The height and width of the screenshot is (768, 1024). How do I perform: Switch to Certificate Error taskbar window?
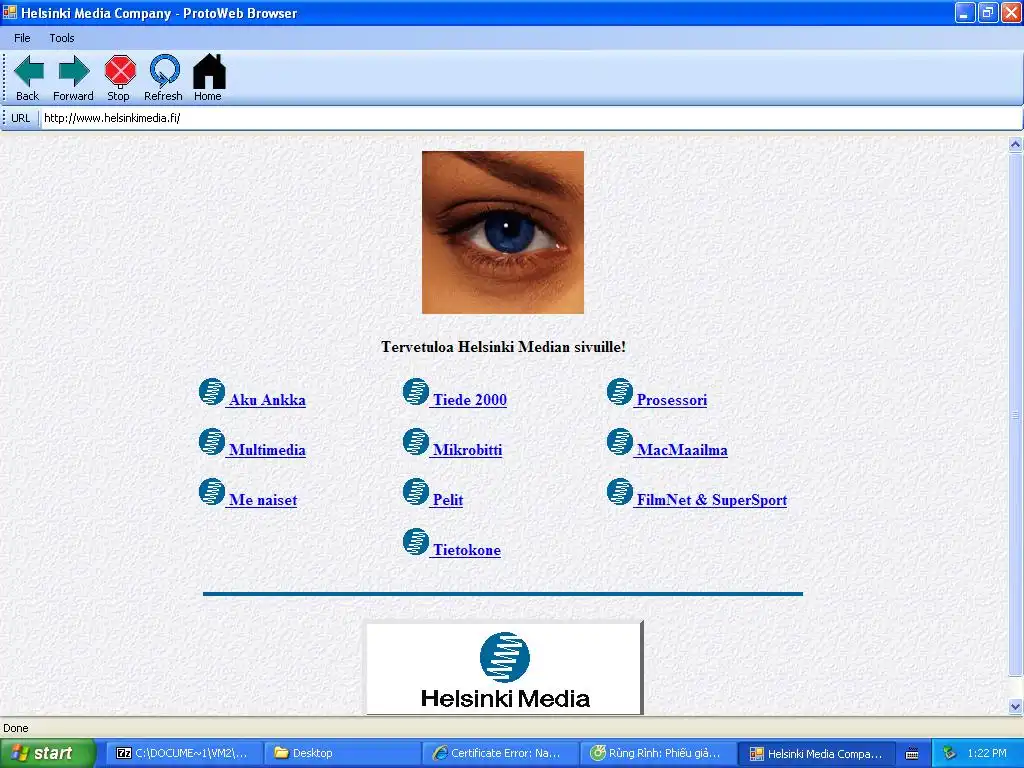coord(500,753)
